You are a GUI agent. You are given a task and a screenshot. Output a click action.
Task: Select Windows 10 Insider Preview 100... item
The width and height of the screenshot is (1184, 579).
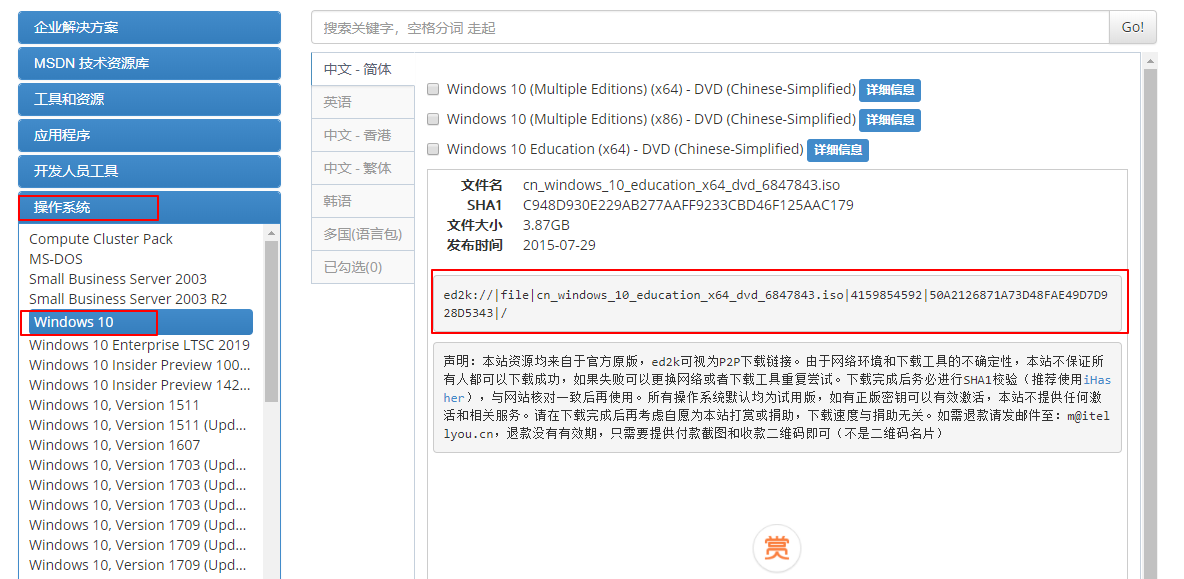click(140, 365)
